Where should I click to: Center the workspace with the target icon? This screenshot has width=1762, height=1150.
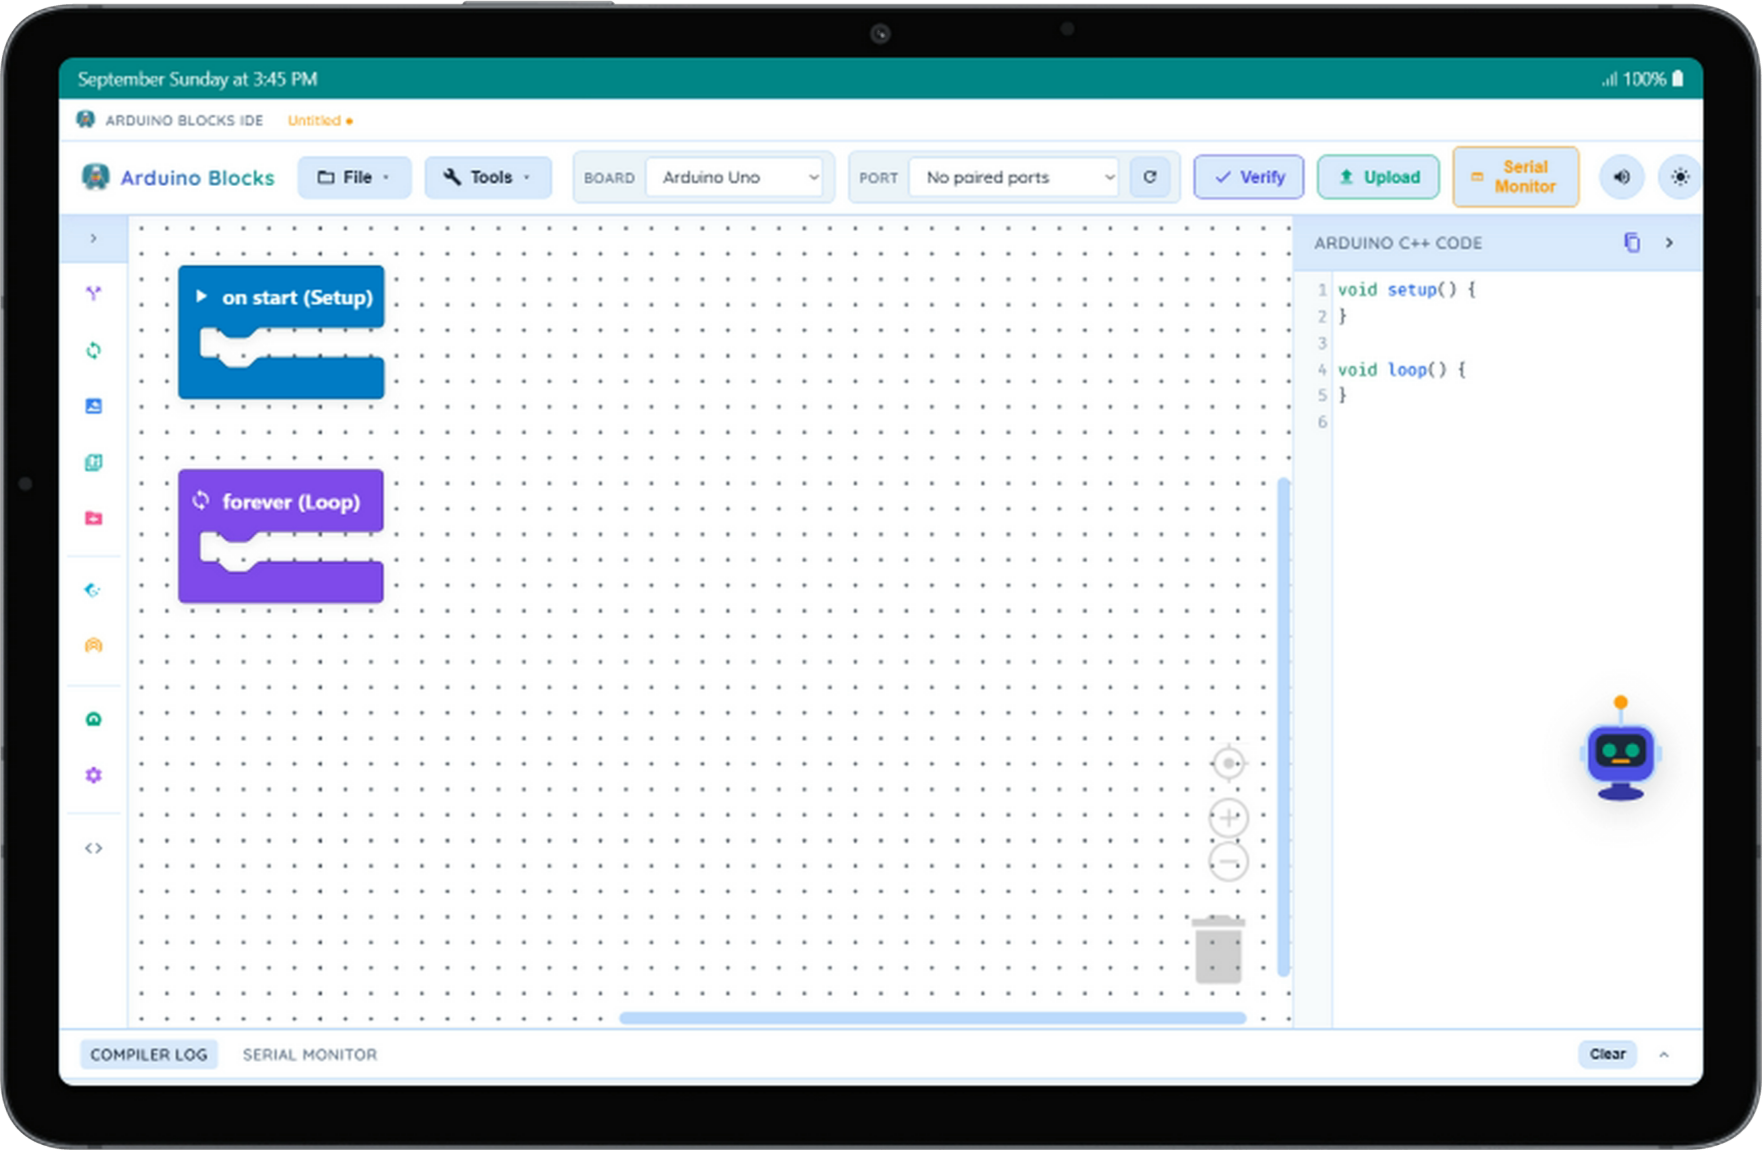tap(1228, 763)
